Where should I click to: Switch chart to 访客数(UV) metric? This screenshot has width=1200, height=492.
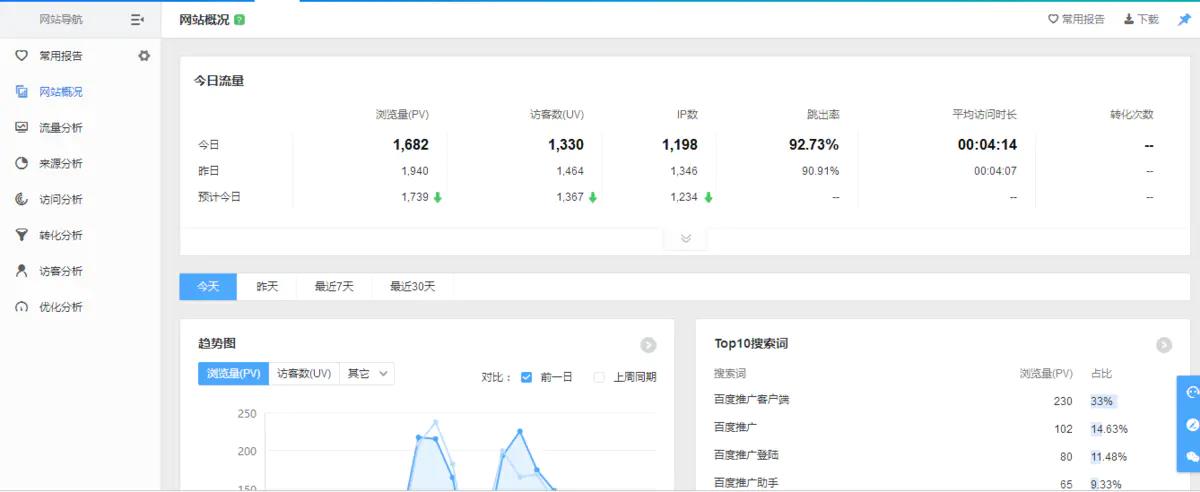(304, 373)
